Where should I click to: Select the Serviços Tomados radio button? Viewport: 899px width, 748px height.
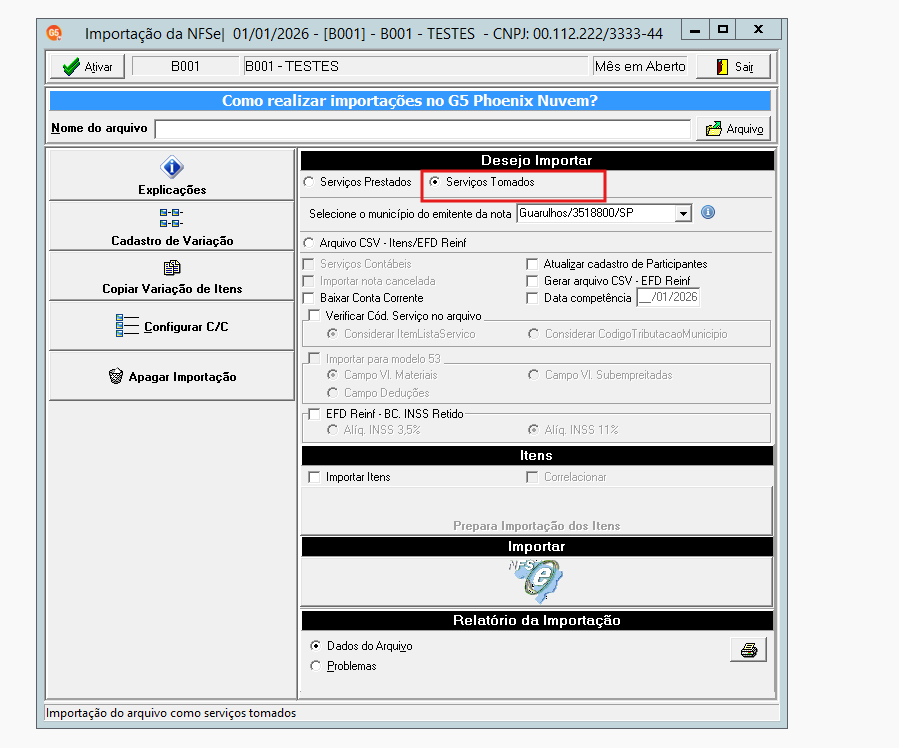coord(435,182)
